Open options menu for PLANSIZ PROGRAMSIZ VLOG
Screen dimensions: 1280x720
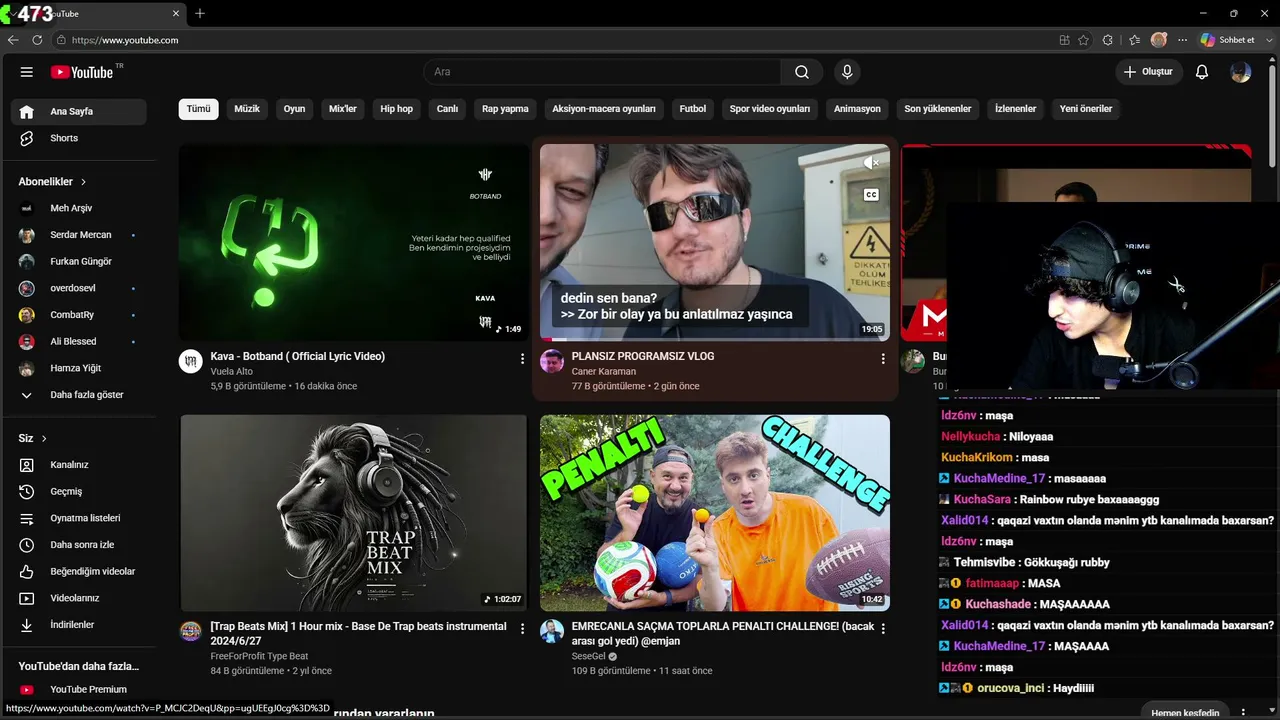point(883,358)
